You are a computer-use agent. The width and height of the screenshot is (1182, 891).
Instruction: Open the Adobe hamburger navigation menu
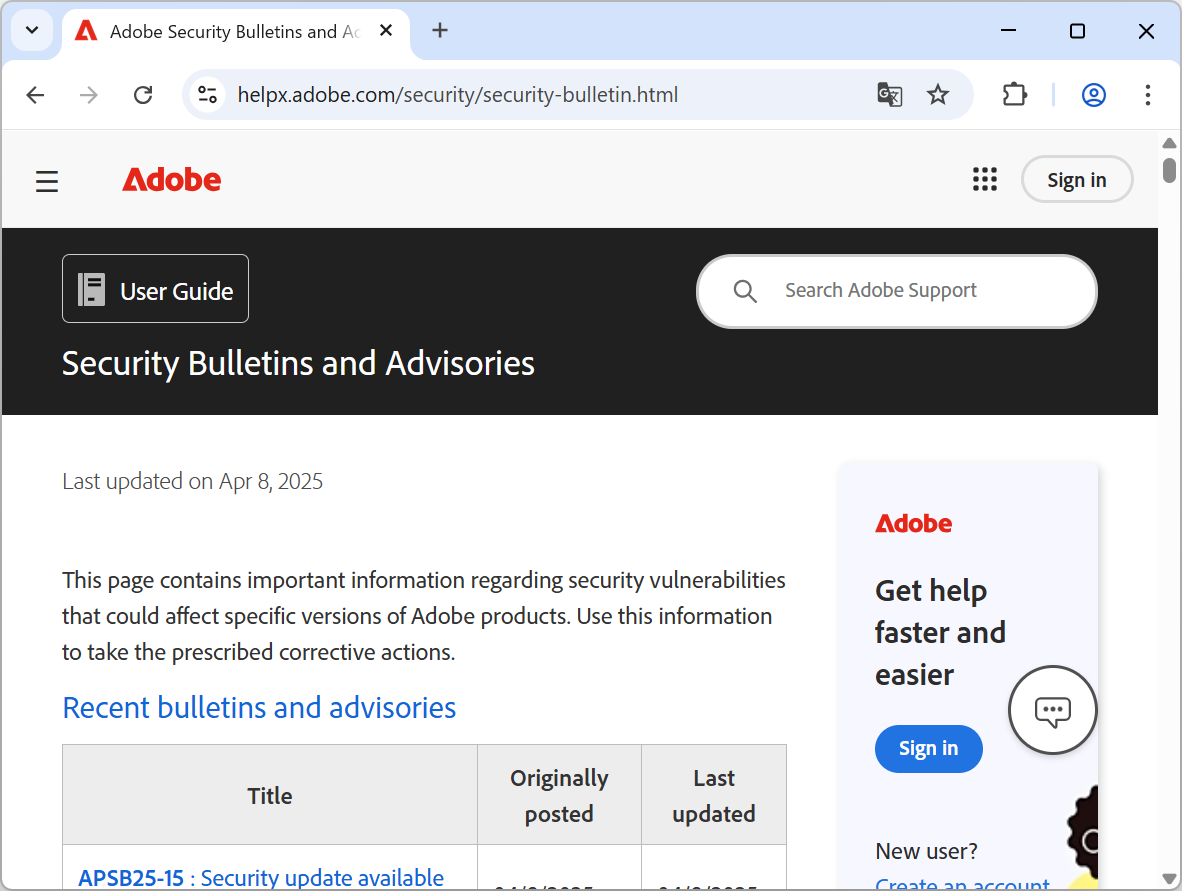pyautogui.click(x=47, y=181)
